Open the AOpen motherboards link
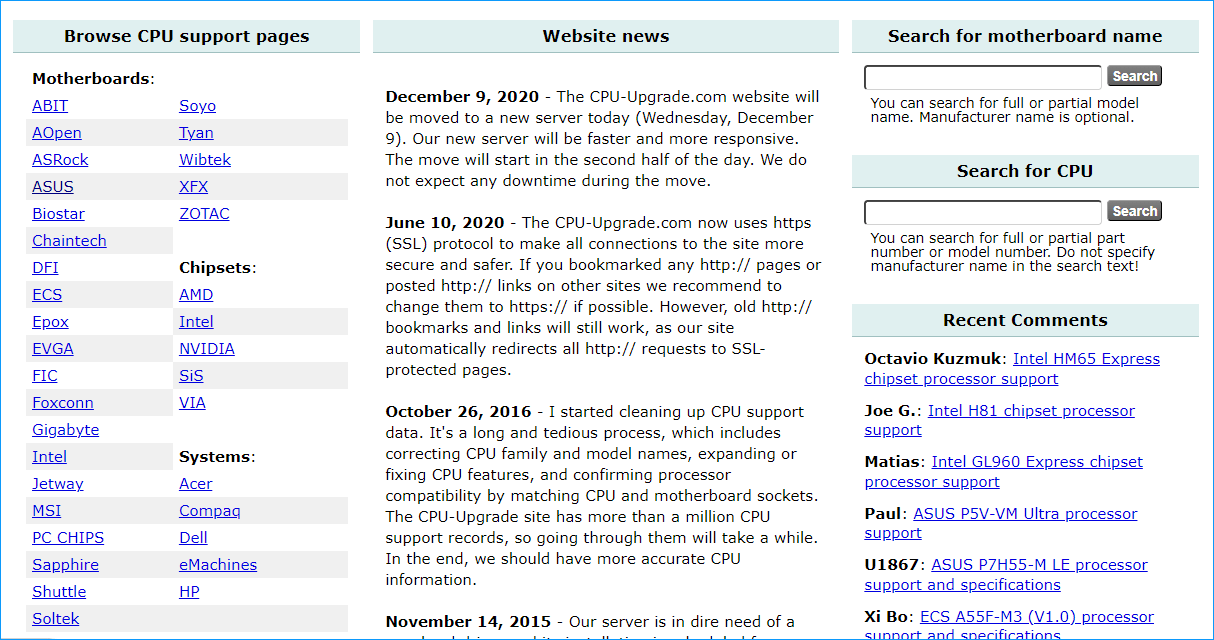Image resolution: width=1214 pixels, height=640 pixels. tap(57, 133)
